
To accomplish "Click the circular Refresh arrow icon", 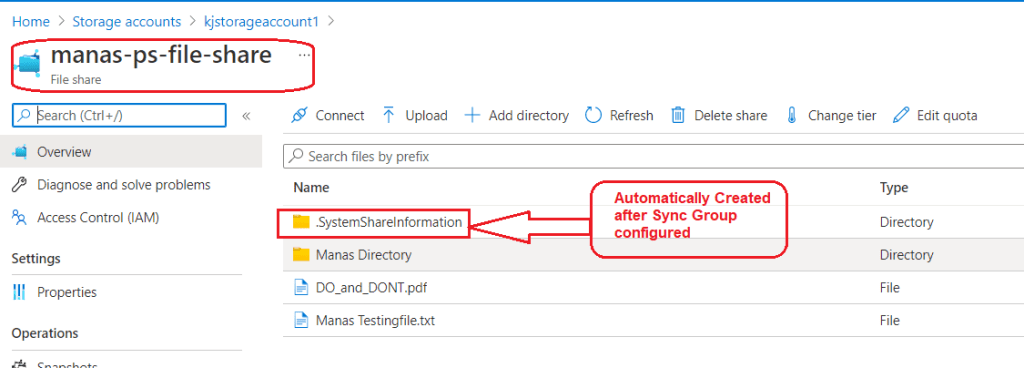I will [x=593, y=115].
